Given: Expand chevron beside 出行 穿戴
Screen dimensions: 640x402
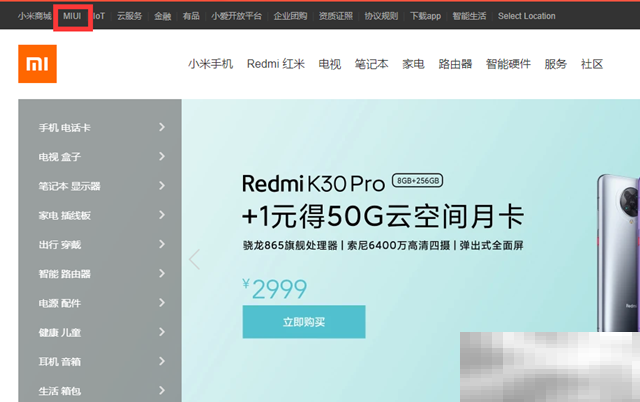Looking at the screenshot, I should click(x=162, y=244).
